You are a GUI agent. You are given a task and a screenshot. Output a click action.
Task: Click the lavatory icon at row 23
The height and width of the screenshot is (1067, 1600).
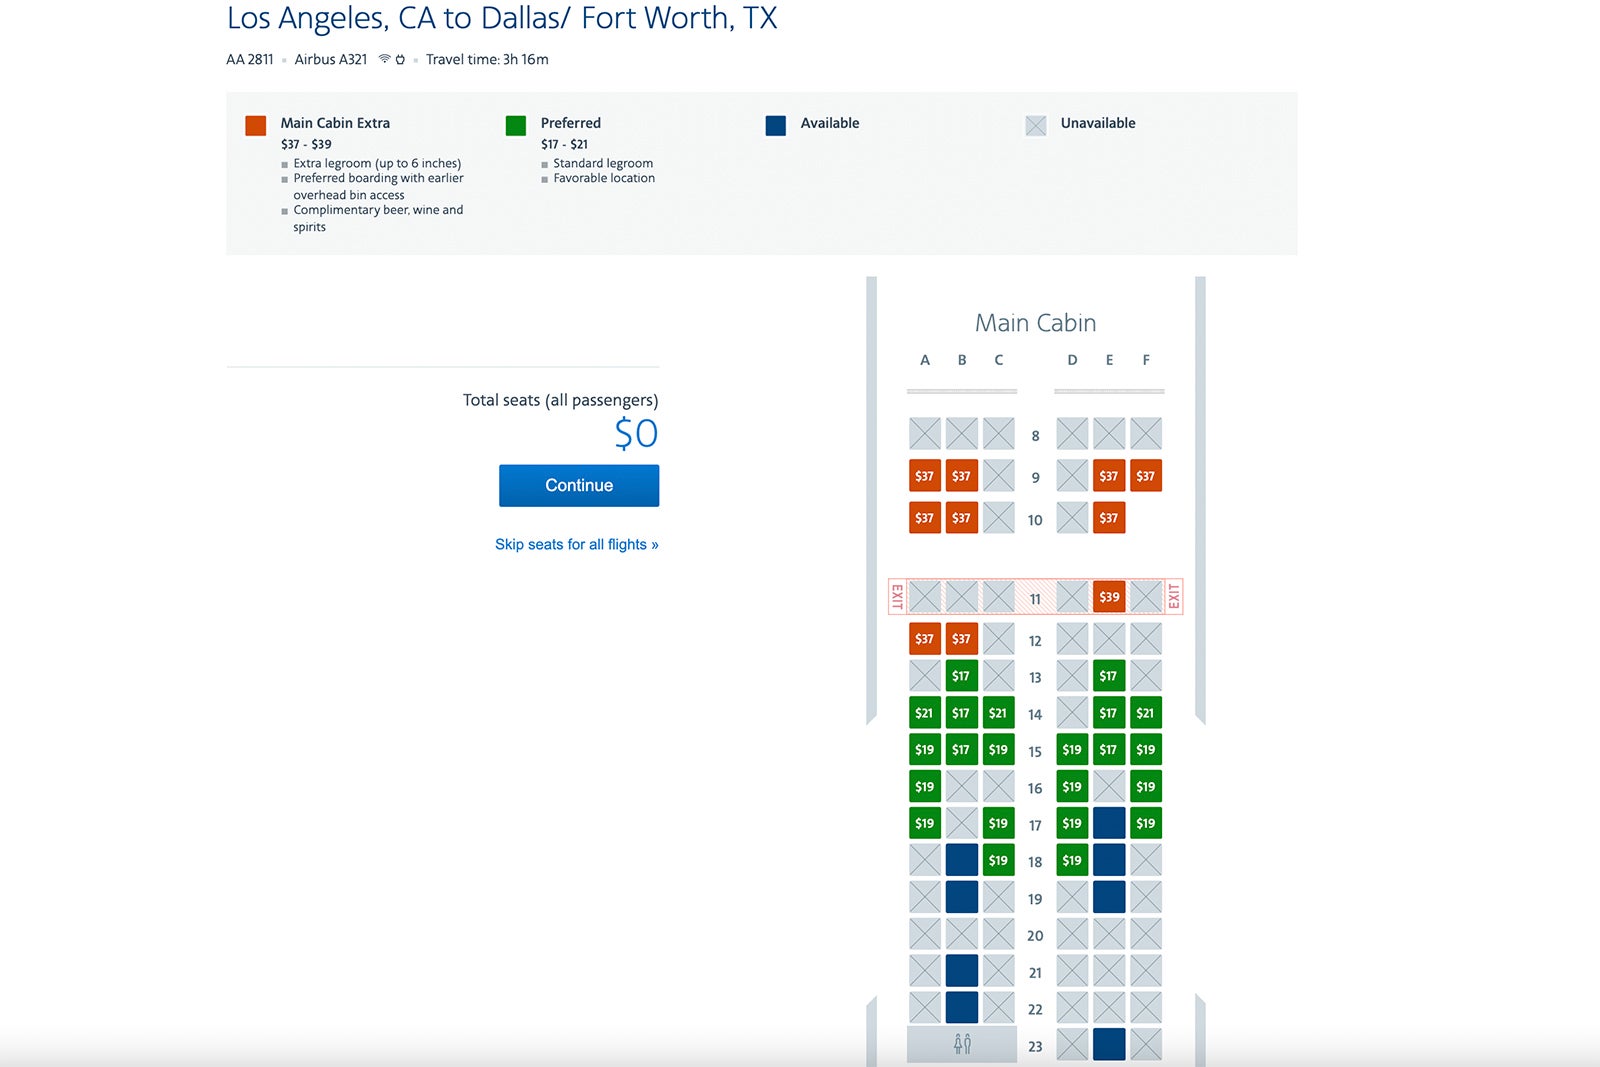click(961, 1045)
